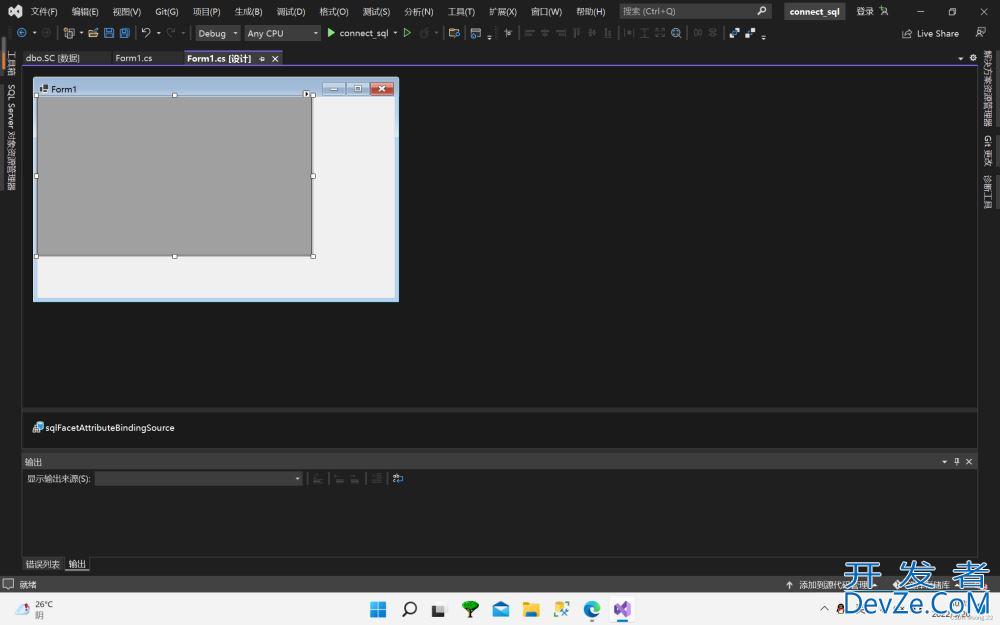Close the Form1.cs [设计] tab
Image resolution: width=1000 pixels, height=625 pixels.
pyautogui.click(x=275, y=59)
